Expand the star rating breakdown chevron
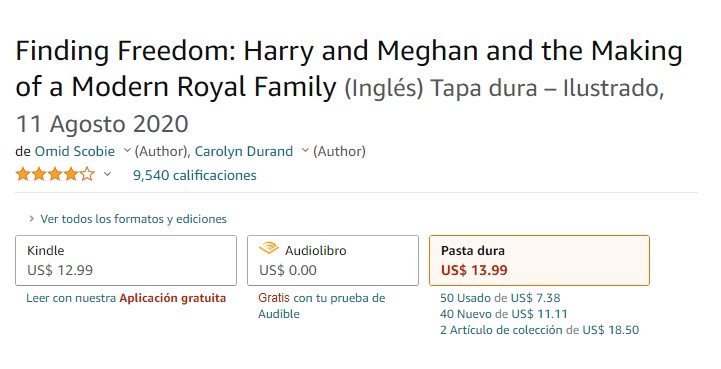Image resolution: width=721 pixels, height=369 pixels. click(x=107, y=174)
